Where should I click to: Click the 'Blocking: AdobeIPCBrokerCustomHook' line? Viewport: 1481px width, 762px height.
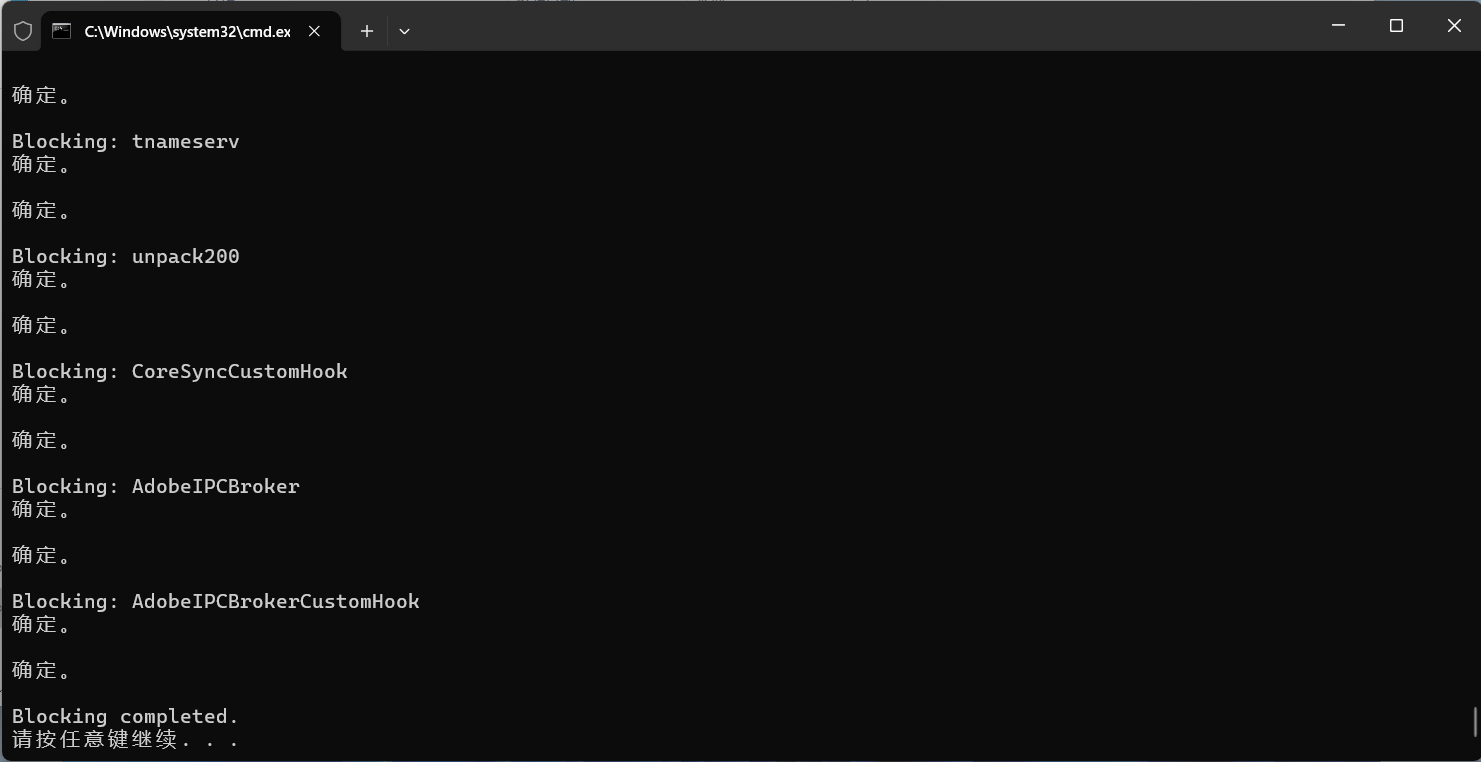tap(216, 601)
